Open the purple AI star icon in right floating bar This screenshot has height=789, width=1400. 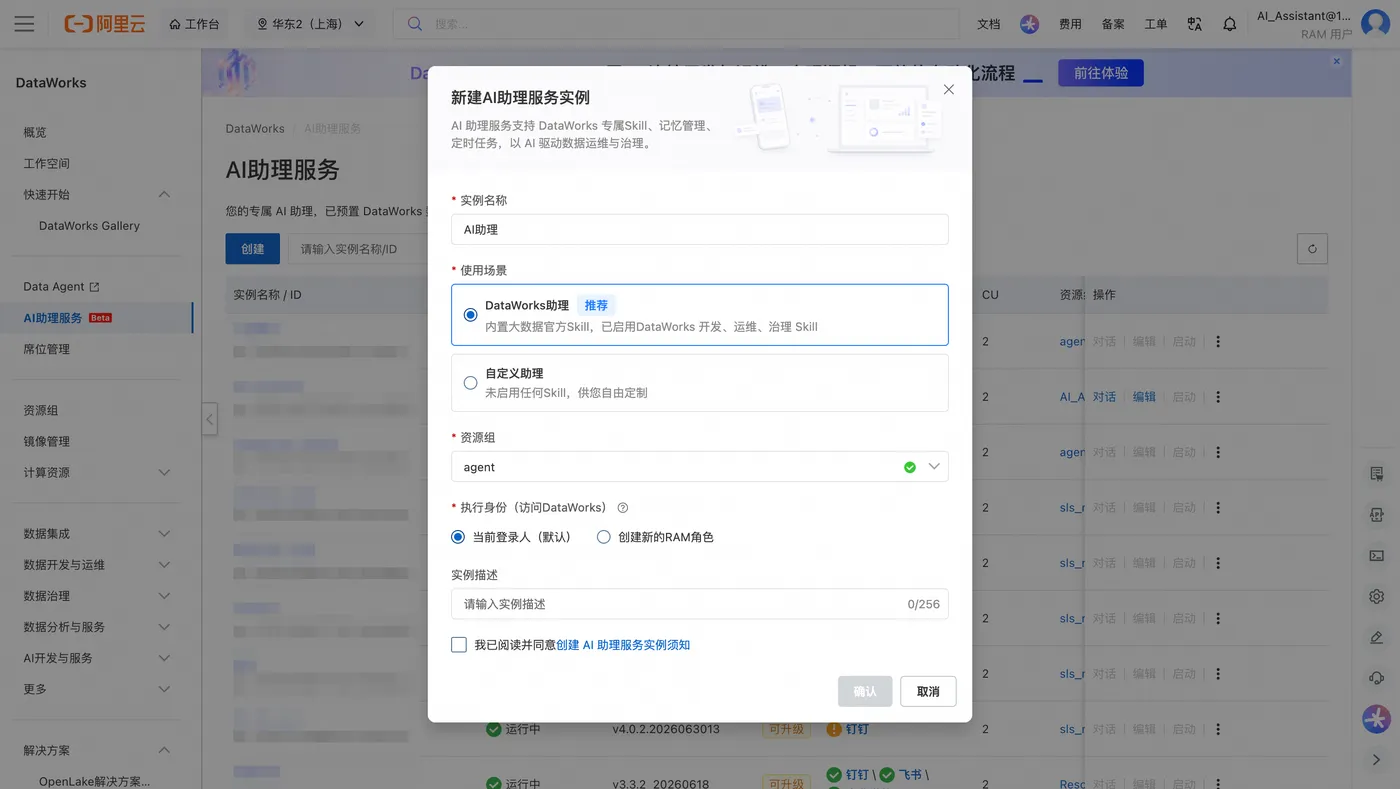(x=1377, y=719)
